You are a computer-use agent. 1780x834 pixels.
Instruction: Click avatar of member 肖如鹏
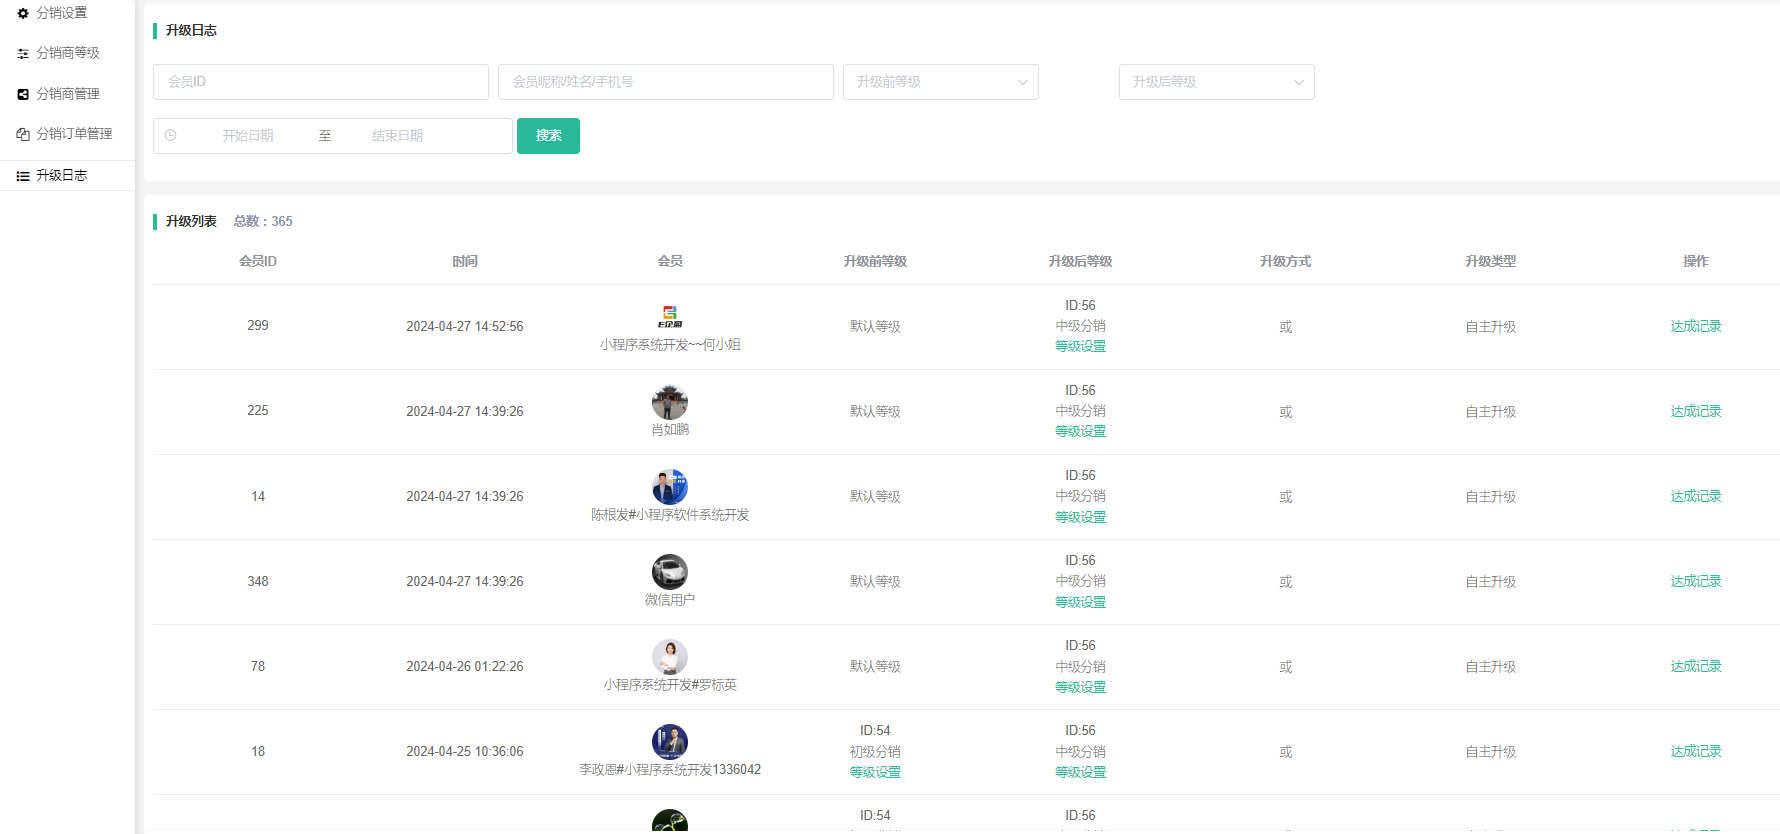[x=669, y=402]
